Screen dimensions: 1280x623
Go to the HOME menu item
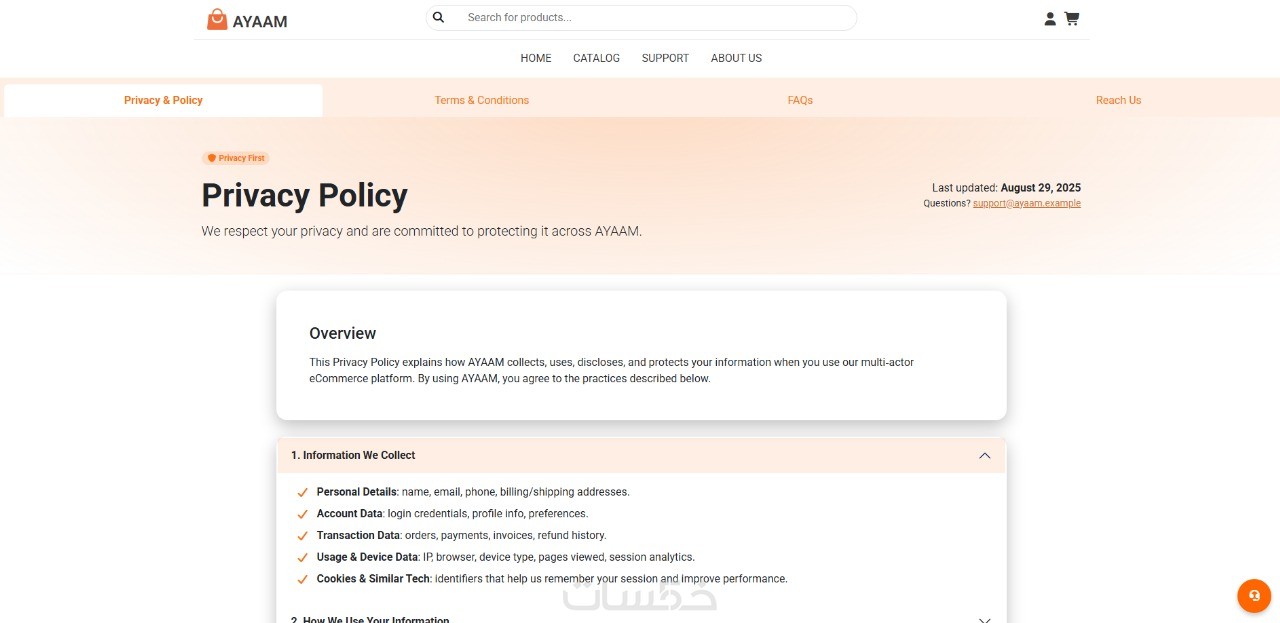tap(536, 58)
